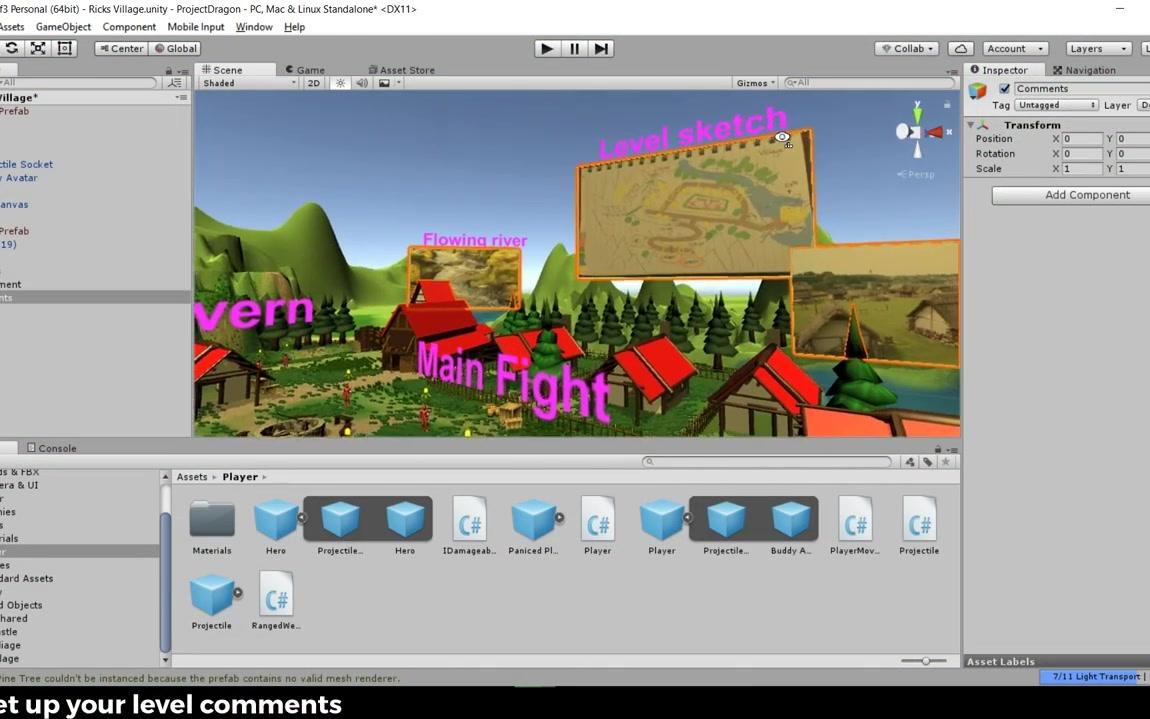Toggle 2D mode in the Scene view
This screenshot has height=719, width=1150.
313,83
